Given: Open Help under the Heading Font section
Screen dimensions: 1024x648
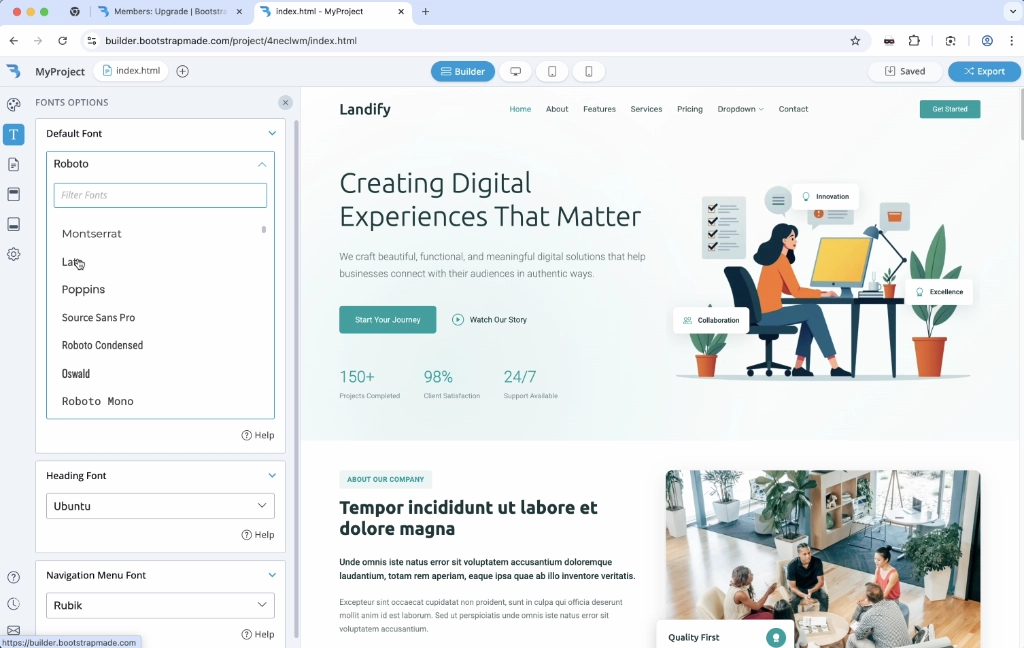Looking at the screenshot, I should 258,534.
